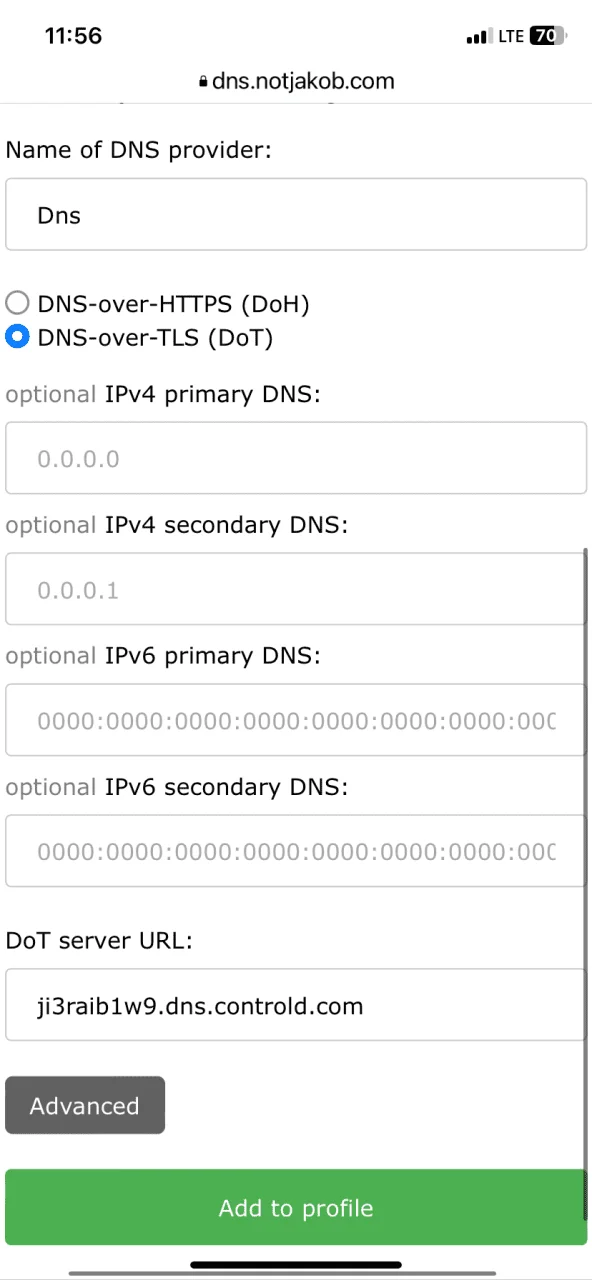Tap the IPv6 primary DNS input field
The image size is (592, 1280).
pos(296,720)
